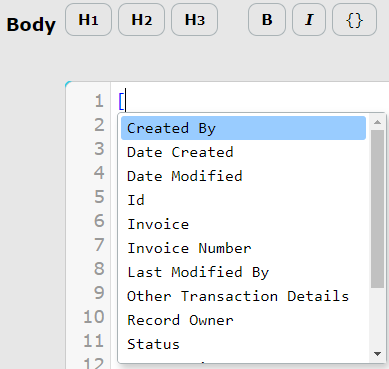This screenshot has height=369, width=389.
Task: Insert code block with curly braces button
Action: [355, 20]
